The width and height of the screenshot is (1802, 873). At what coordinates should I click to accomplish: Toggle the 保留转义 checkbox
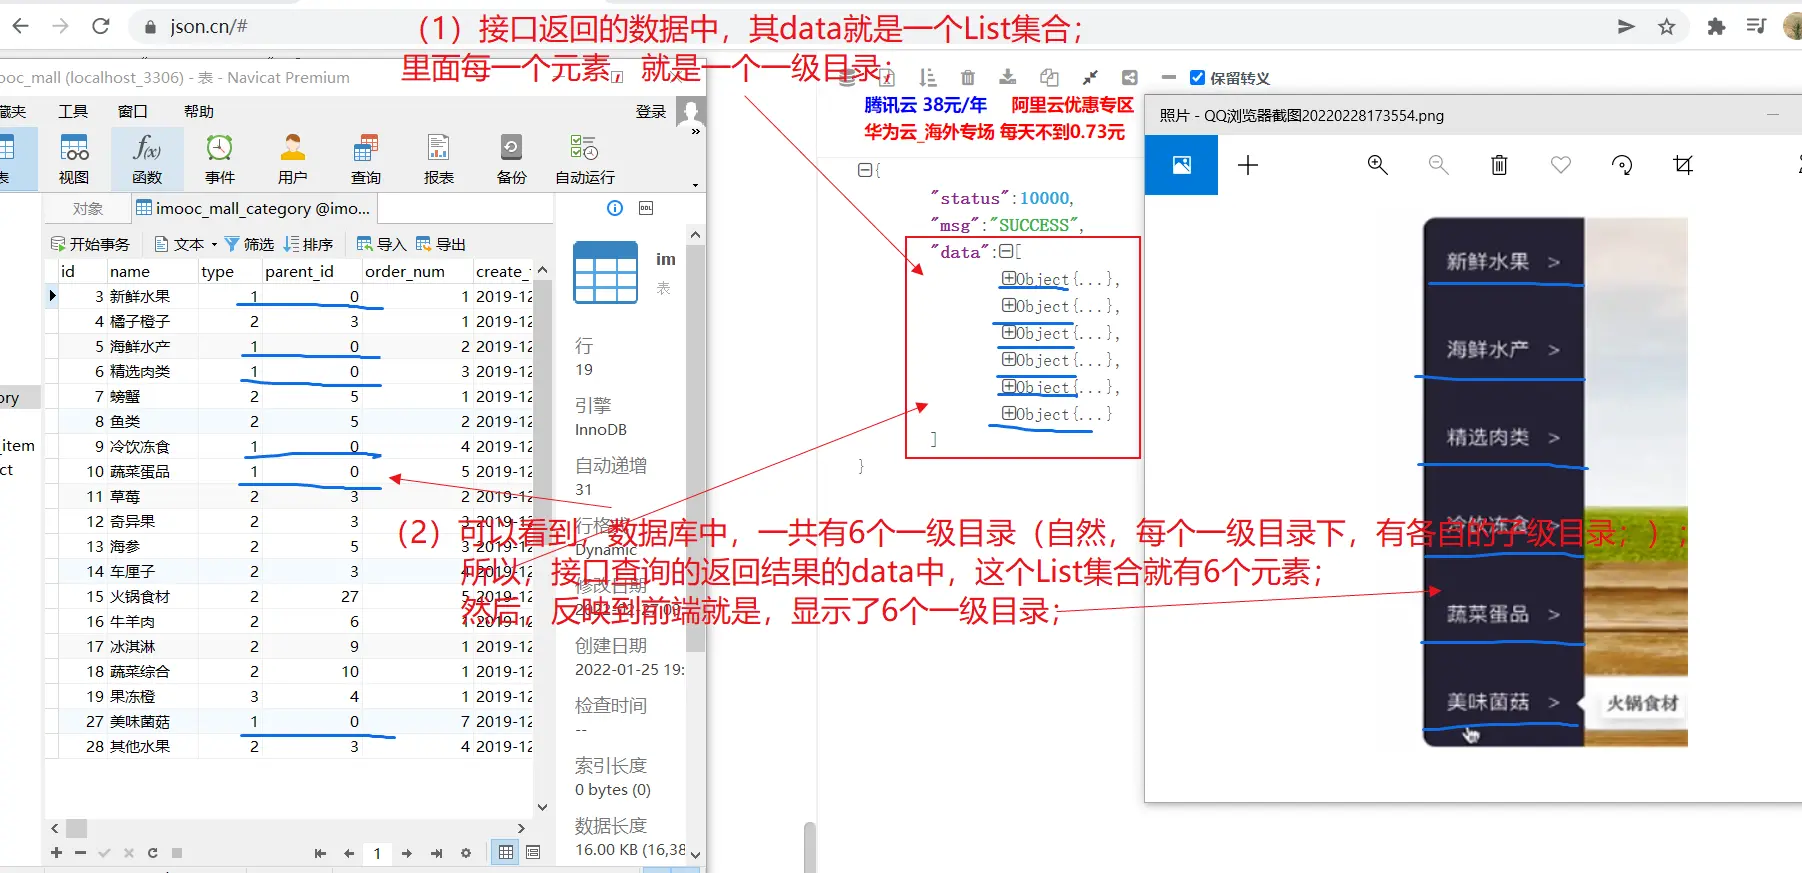[1197, 78]
